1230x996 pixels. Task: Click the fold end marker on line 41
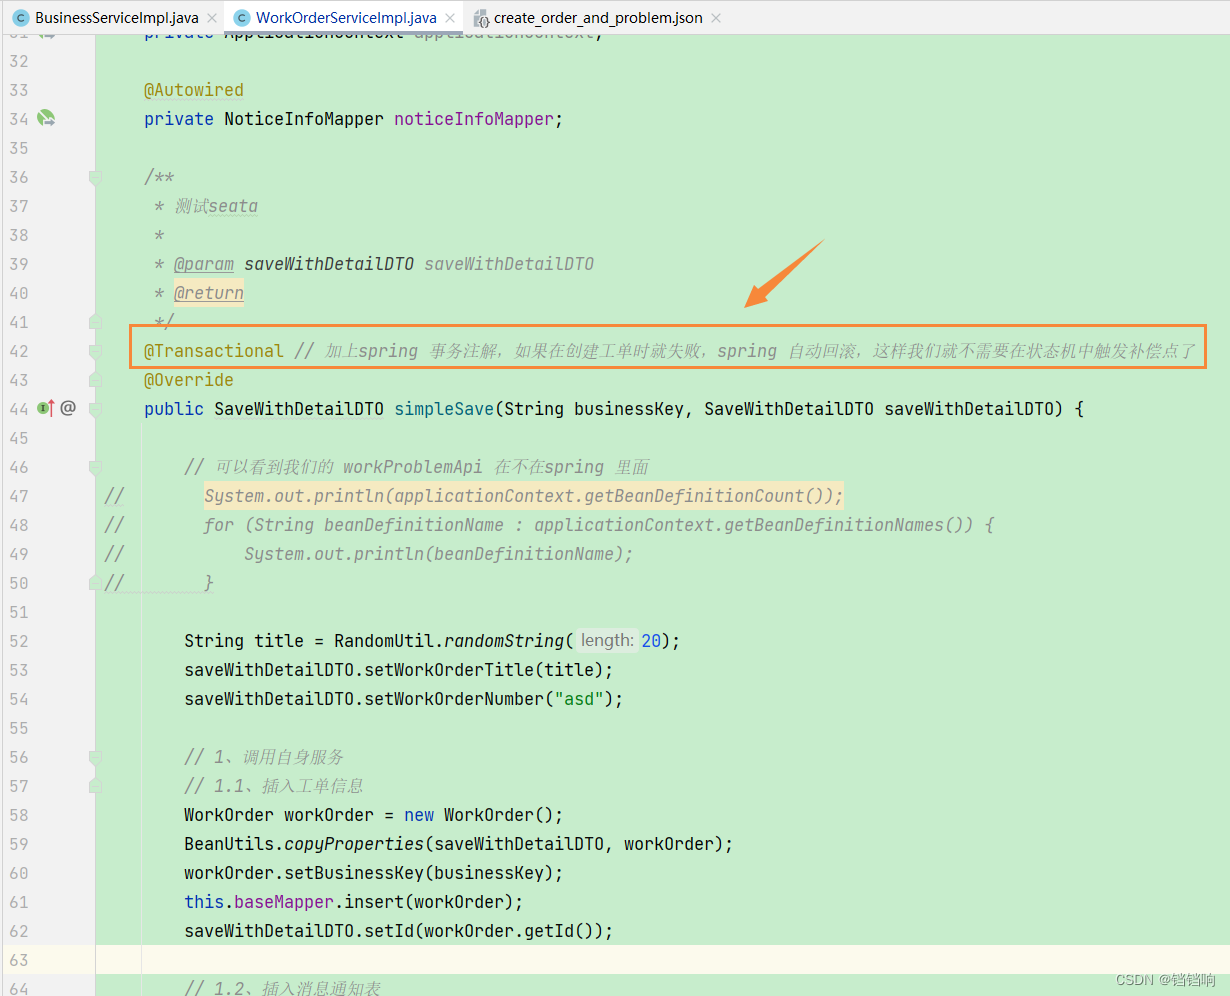95,322
